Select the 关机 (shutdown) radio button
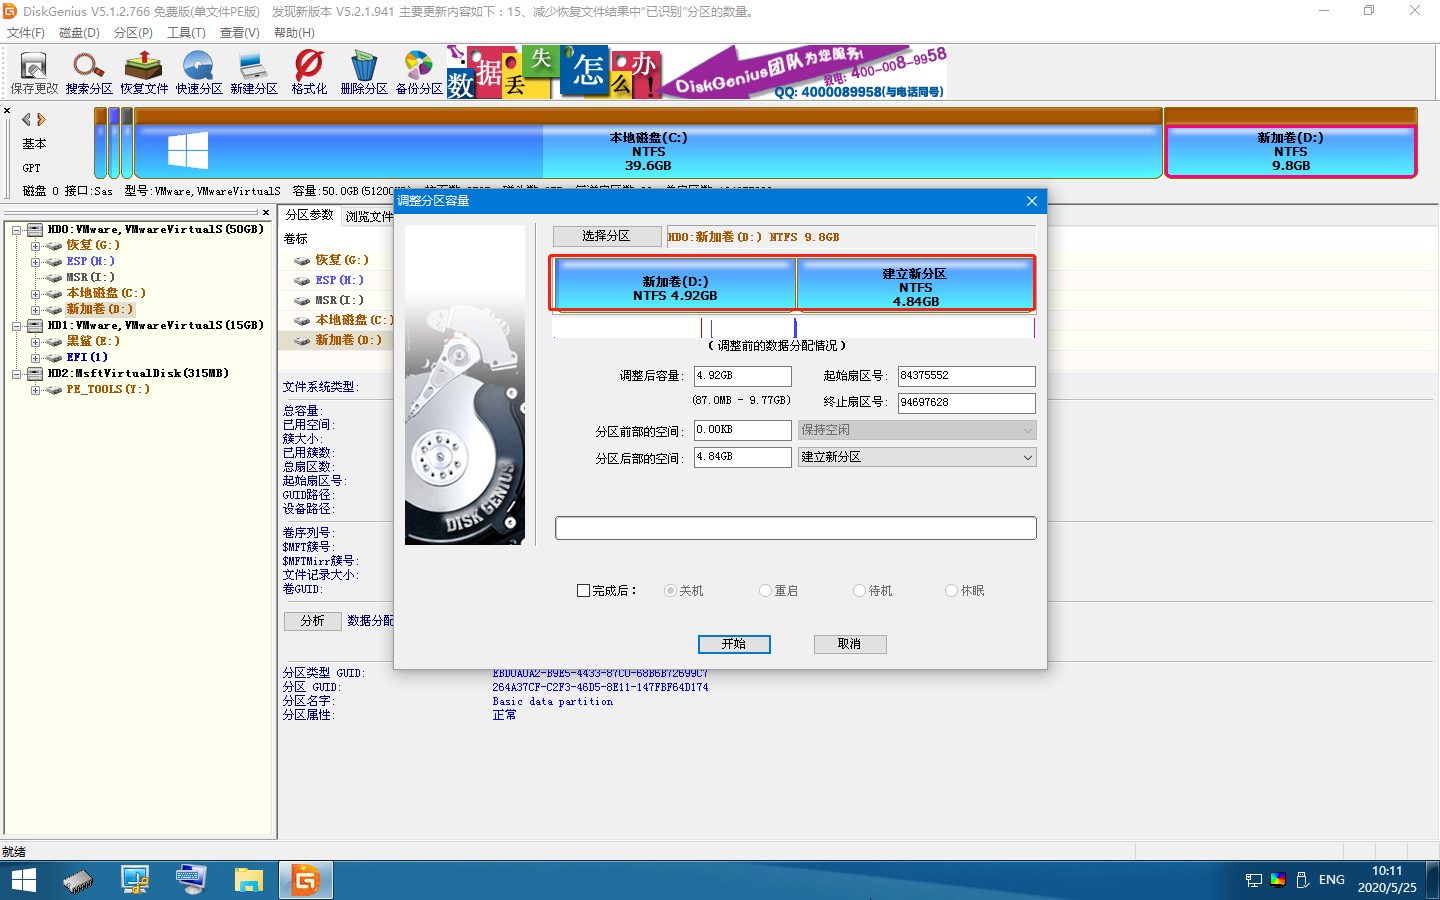Image resolution: width=1440 pixels, height=900 pixels. [x=670, y=591]
